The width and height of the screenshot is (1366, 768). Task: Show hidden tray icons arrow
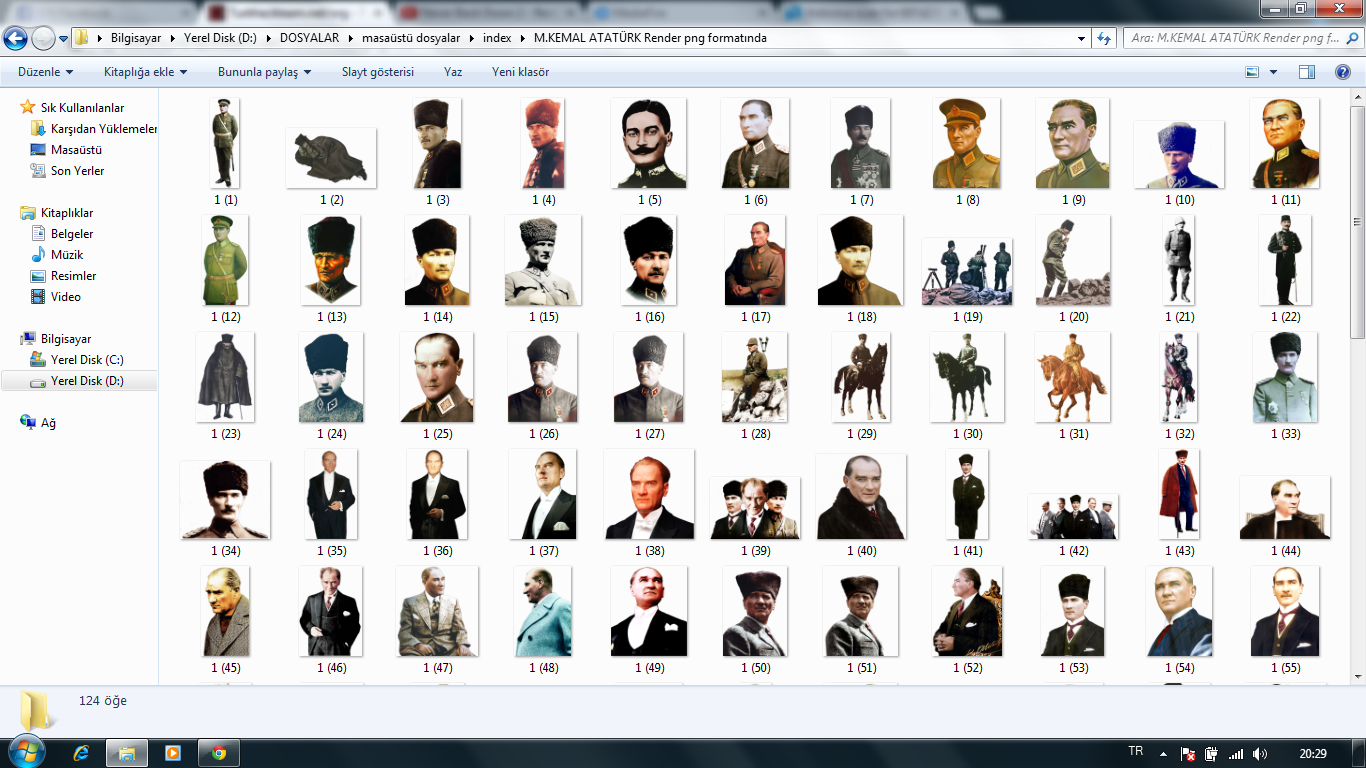click(x=1162, y=753)
